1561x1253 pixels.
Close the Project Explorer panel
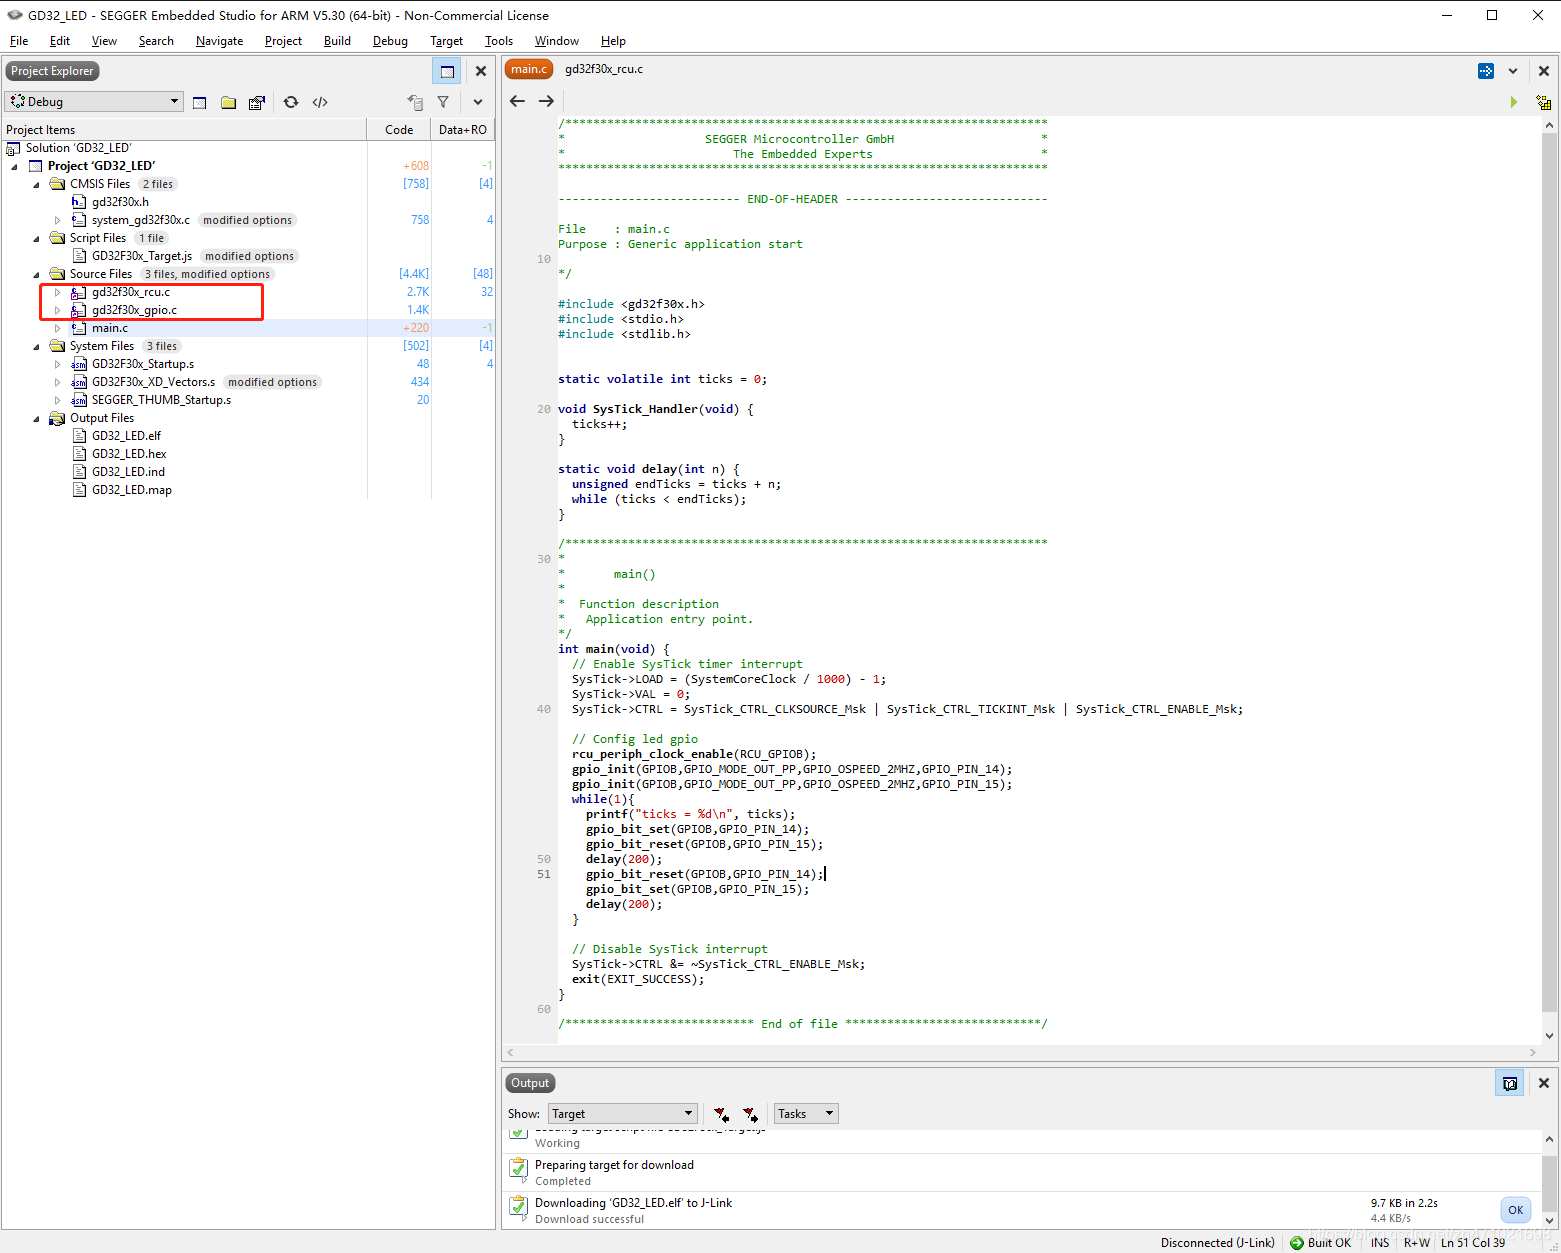point(481,71)
